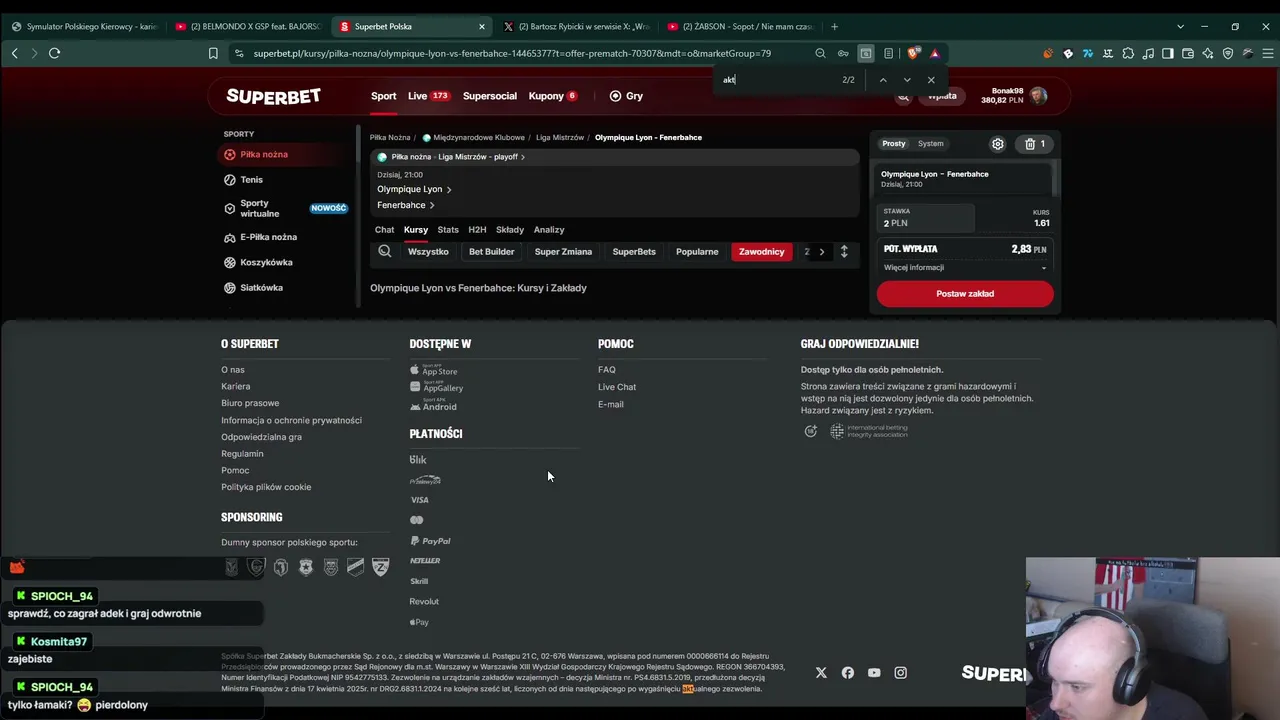Open the browser tab list dropdown
1280x720 pixels.
pos(1180,27)
